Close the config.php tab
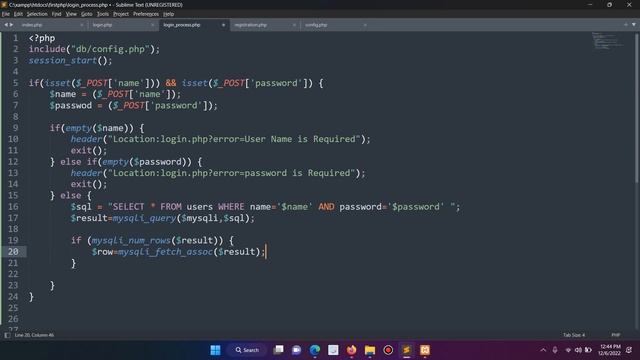This screenshot has width=640, height=360. [x=365, y=25]
